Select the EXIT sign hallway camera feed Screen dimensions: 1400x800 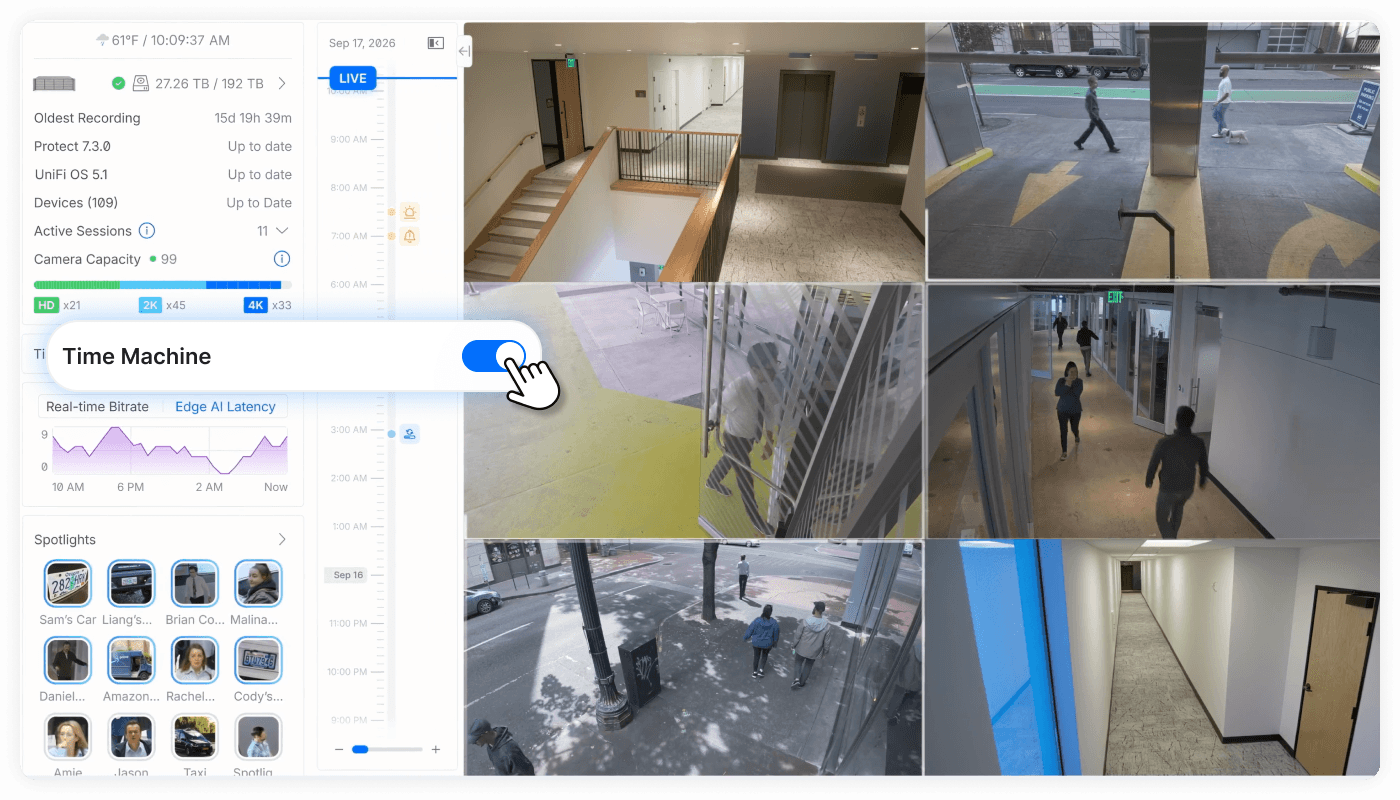[1153, 411]
